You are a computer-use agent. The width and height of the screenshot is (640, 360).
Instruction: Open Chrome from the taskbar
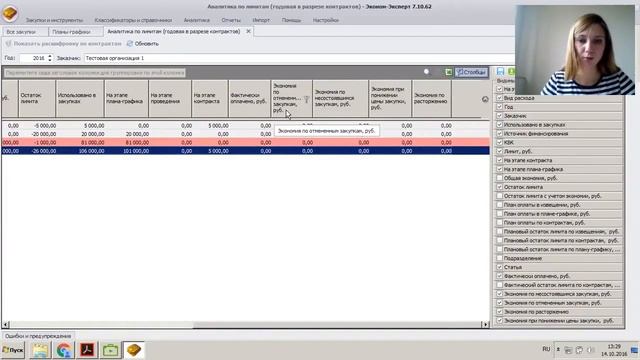coord(64,350)
